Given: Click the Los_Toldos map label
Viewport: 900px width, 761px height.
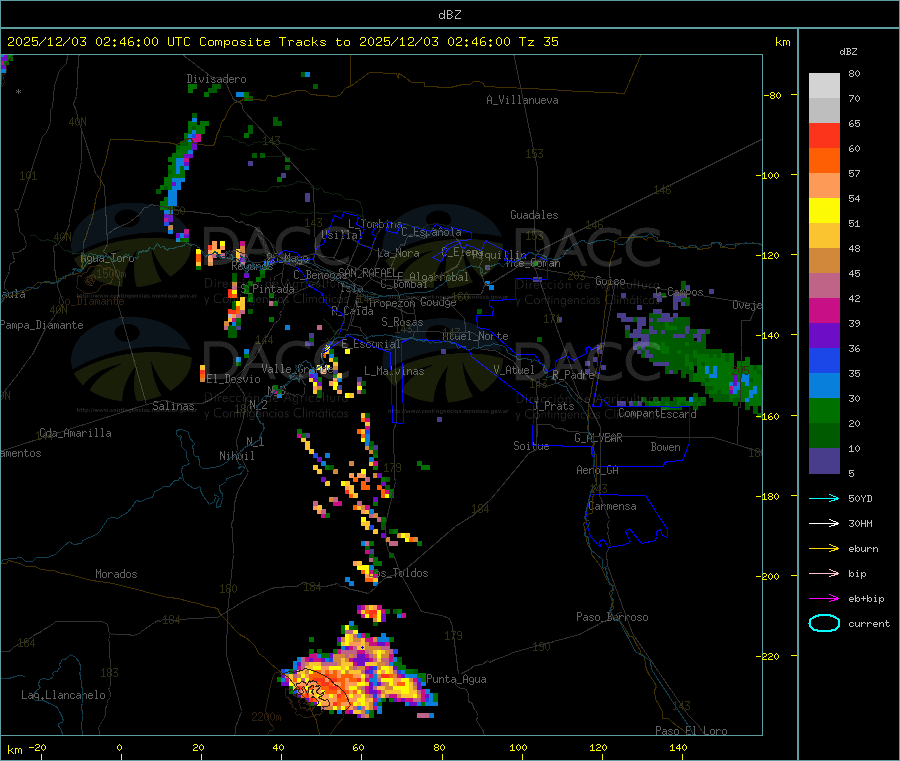Looking at the screenshot, I should coord(399,573).
